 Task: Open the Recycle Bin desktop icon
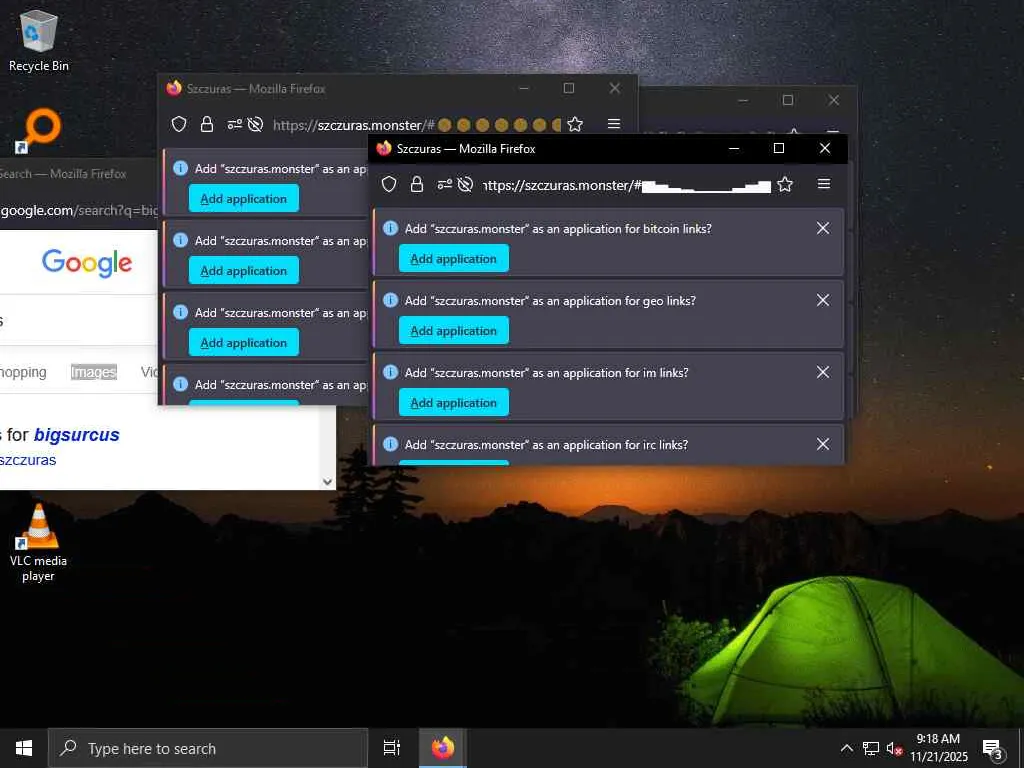tap(39, 40)
